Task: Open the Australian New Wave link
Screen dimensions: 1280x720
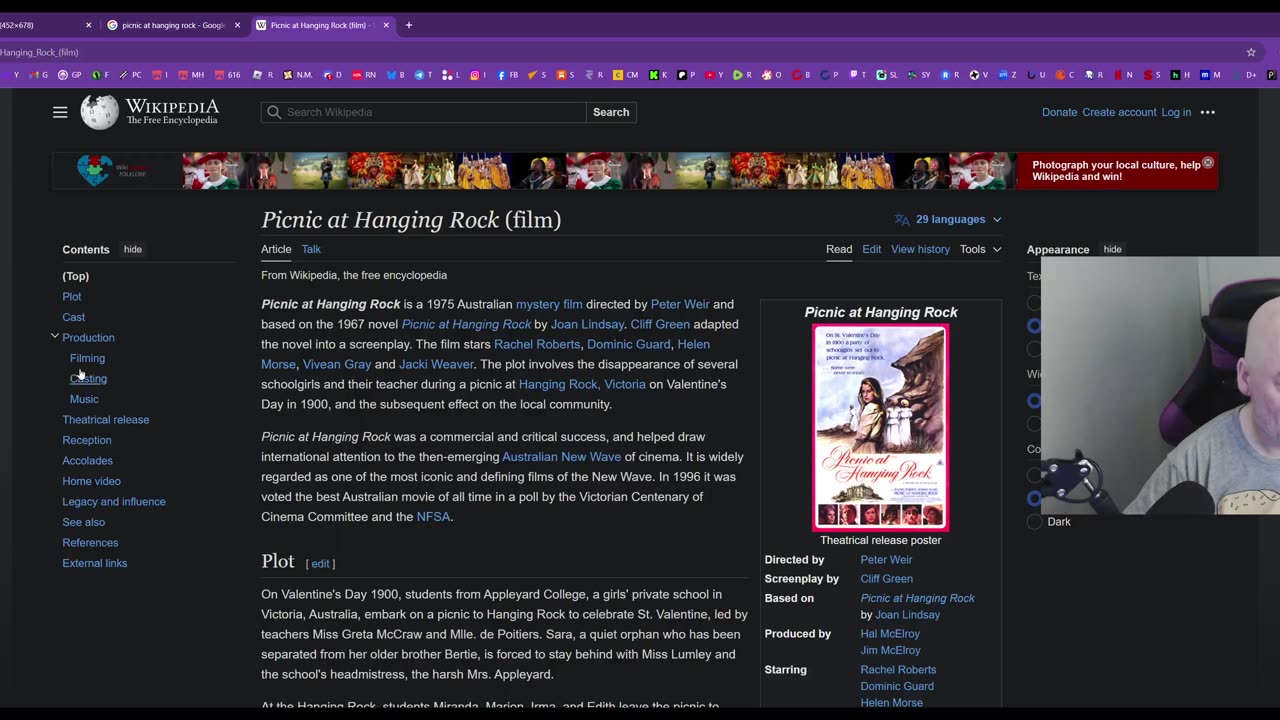Action: click(561, 457)
